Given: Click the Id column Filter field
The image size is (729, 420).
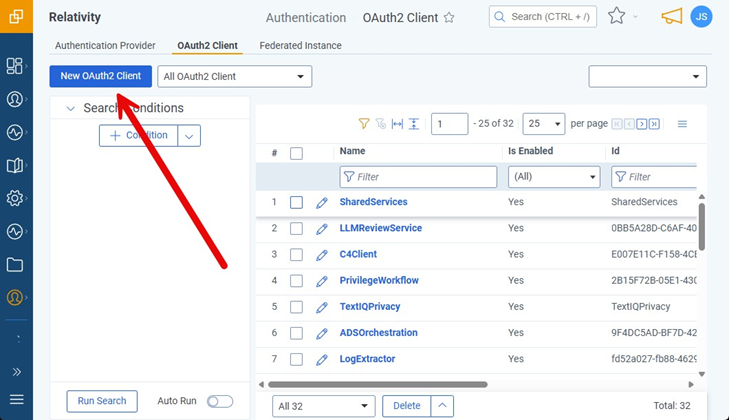Looking at the screenshot, I should 654,177.
